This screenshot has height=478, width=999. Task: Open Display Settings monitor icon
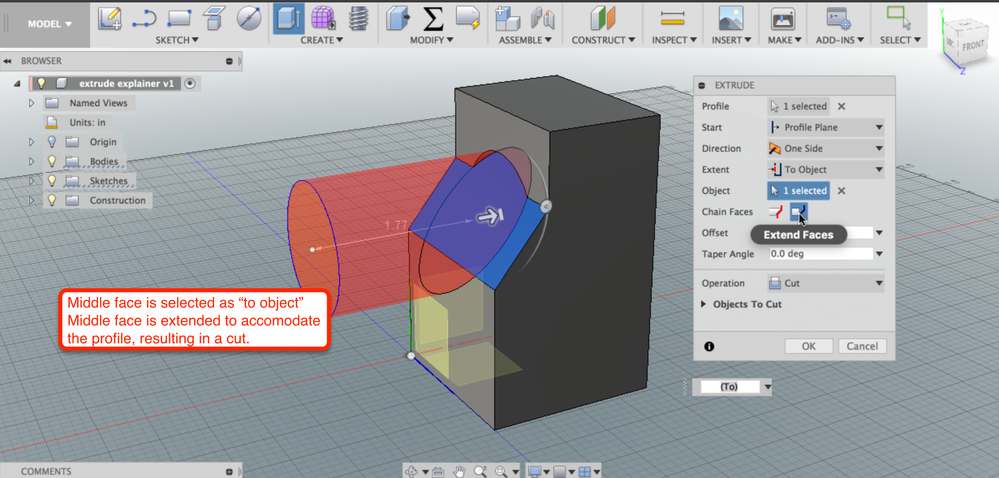(535, 472)
